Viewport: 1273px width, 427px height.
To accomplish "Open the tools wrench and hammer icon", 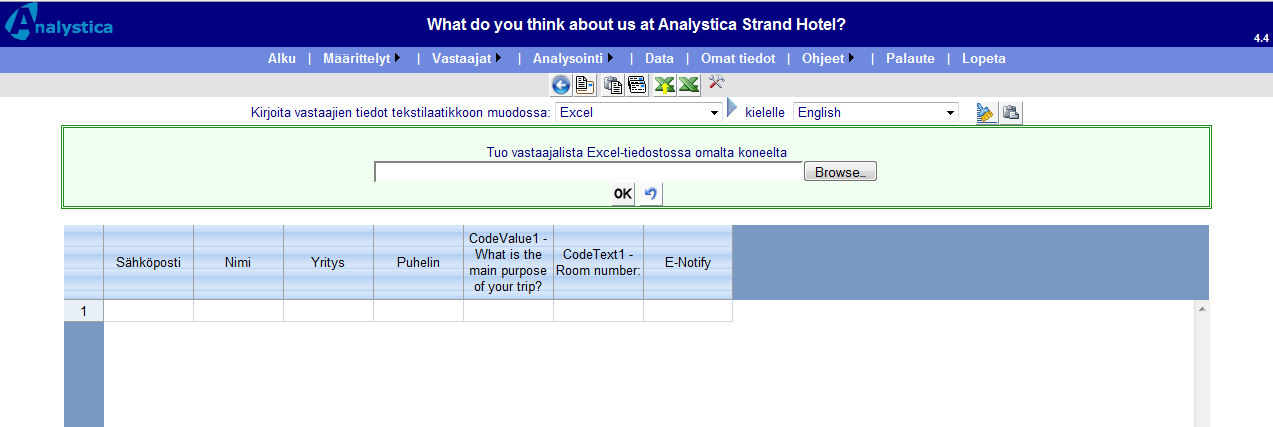I will tap(716, 83).
